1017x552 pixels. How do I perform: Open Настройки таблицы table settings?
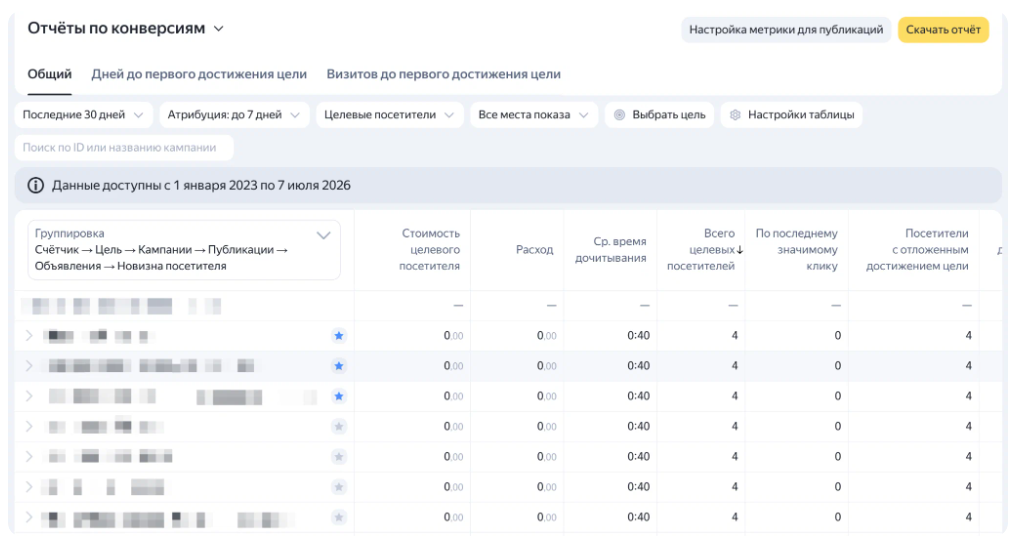[791, 115]
